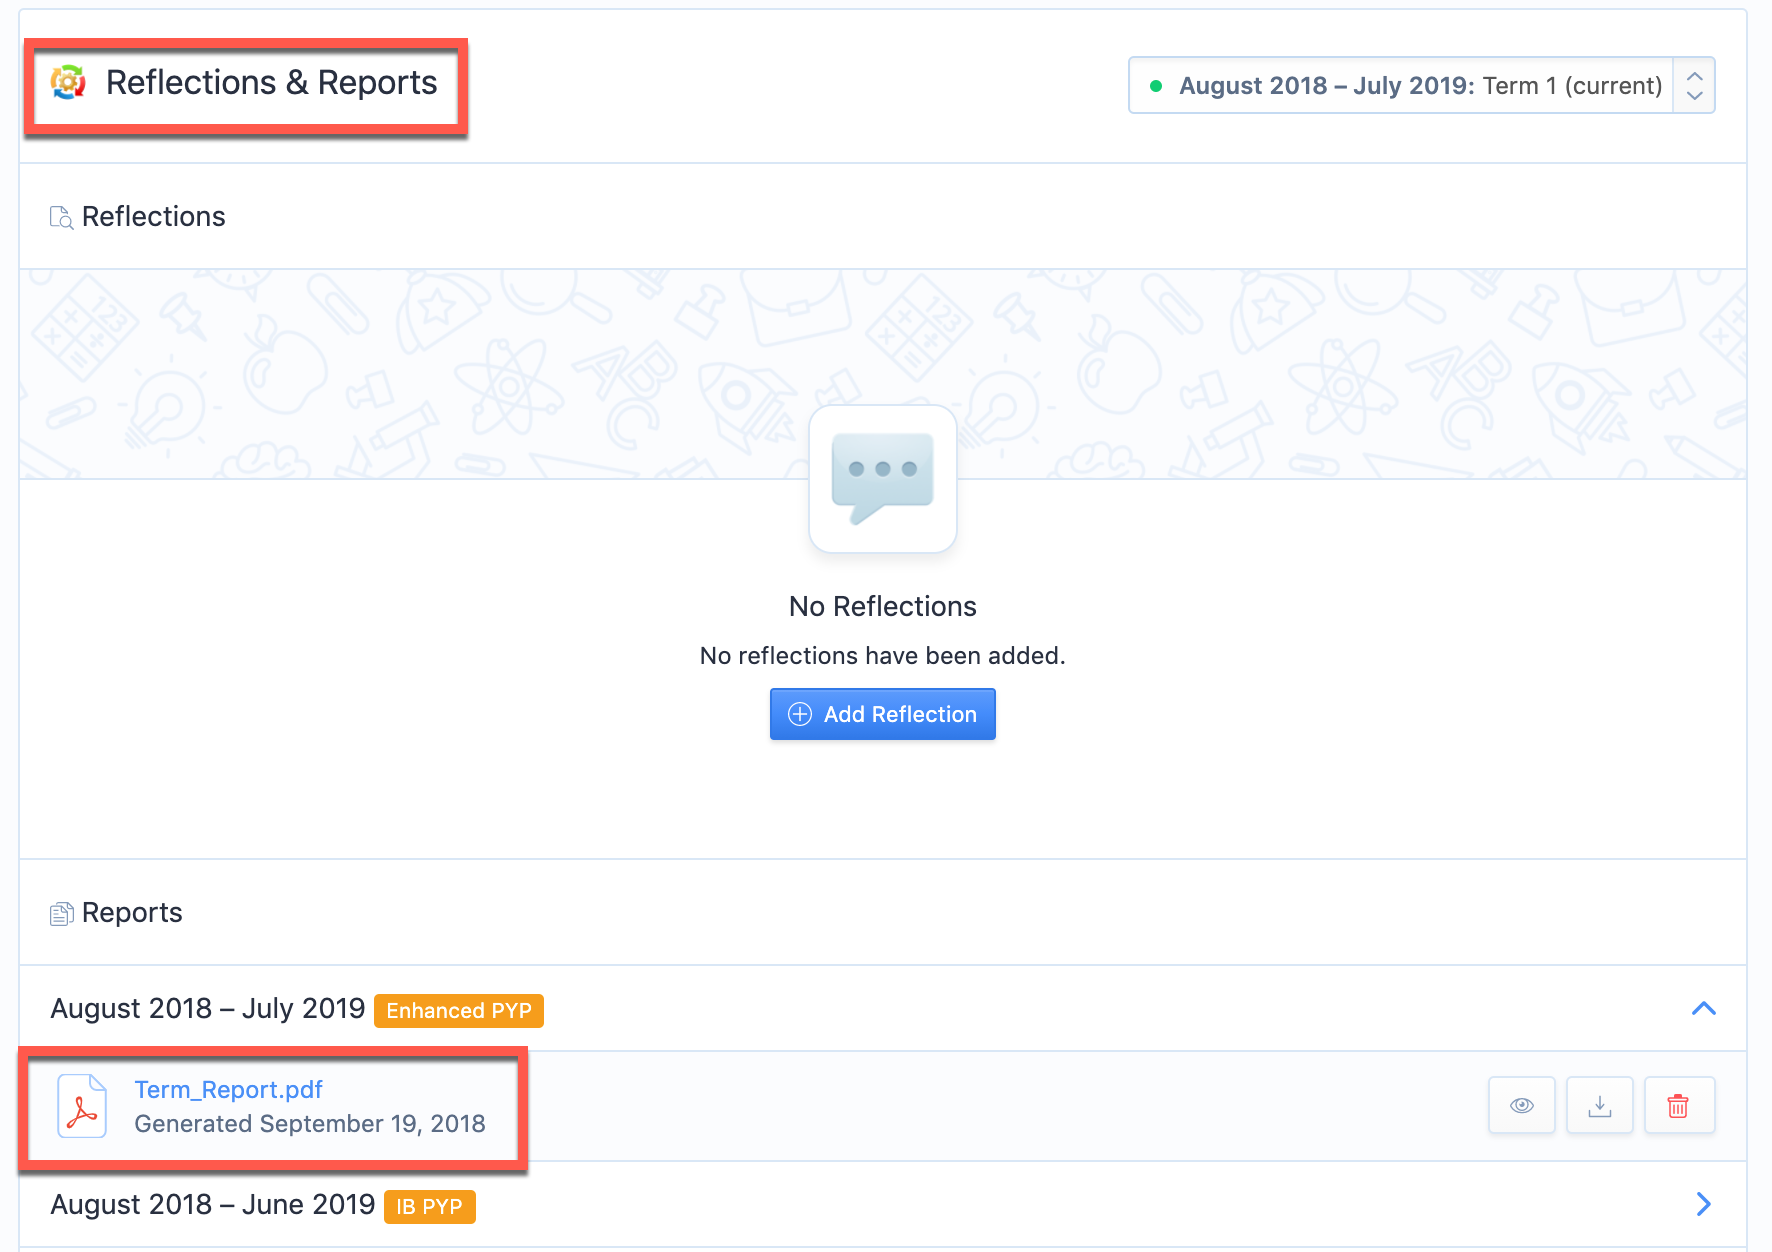Click the Reflections section heading
This screenshot has width=1772, height=1252.
click(x=154, y=216)
